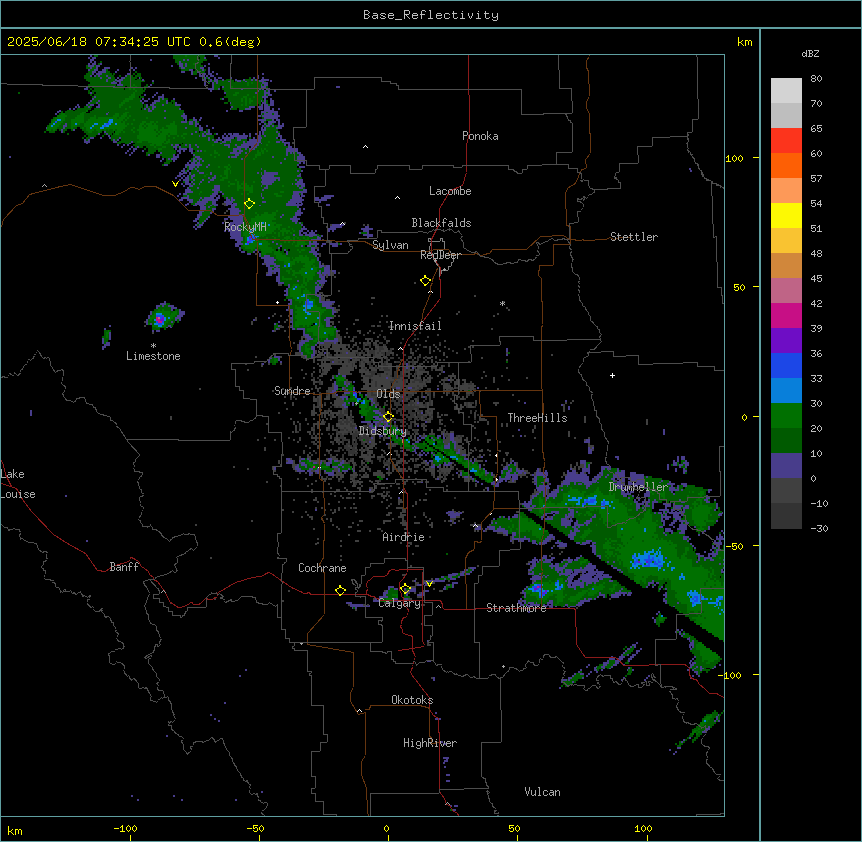This screenshot has height=842, width=862.
Task: Click the Strathmore city label
Action: [516, 608]
